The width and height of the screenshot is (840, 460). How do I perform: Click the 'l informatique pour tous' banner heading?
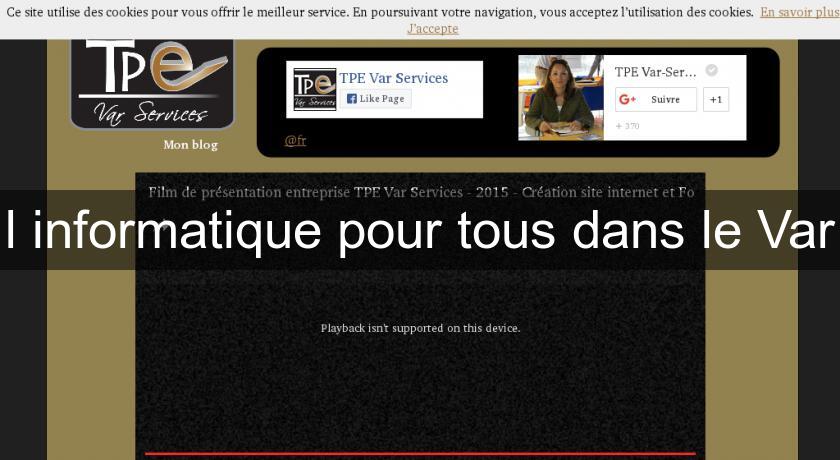click(x=420, y=231)
